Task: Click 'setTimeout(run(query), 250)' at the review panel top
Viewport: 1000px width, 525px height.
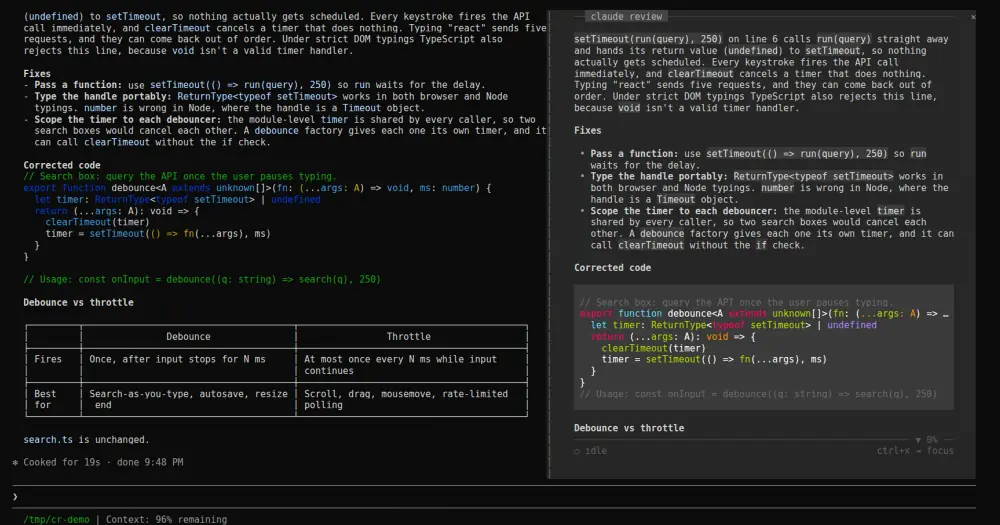Action: click(648, 39)
